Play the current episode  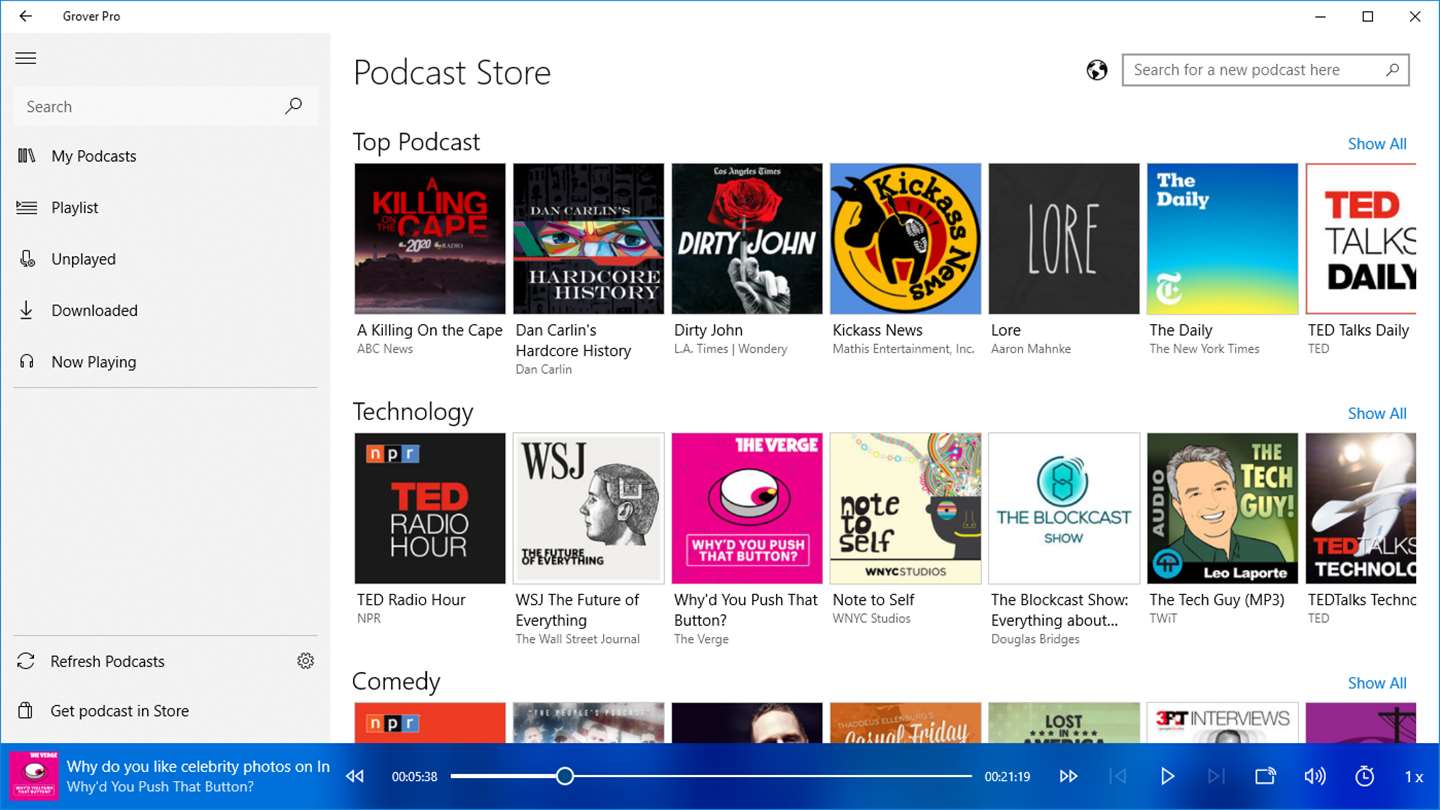click(1167, 776)
